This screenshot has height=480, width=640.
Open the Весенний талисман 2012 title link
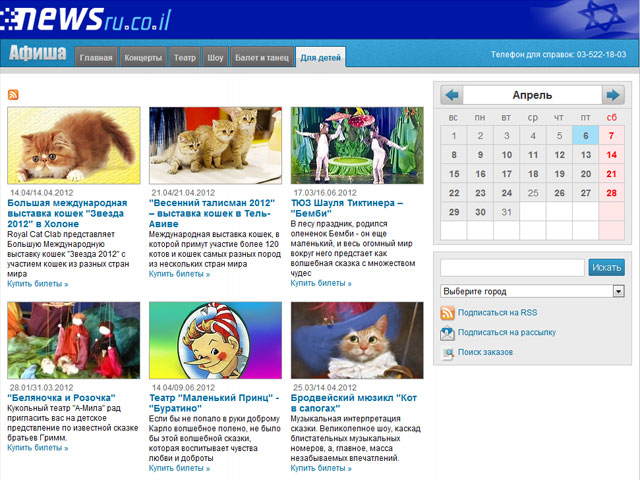pos(212,213)
